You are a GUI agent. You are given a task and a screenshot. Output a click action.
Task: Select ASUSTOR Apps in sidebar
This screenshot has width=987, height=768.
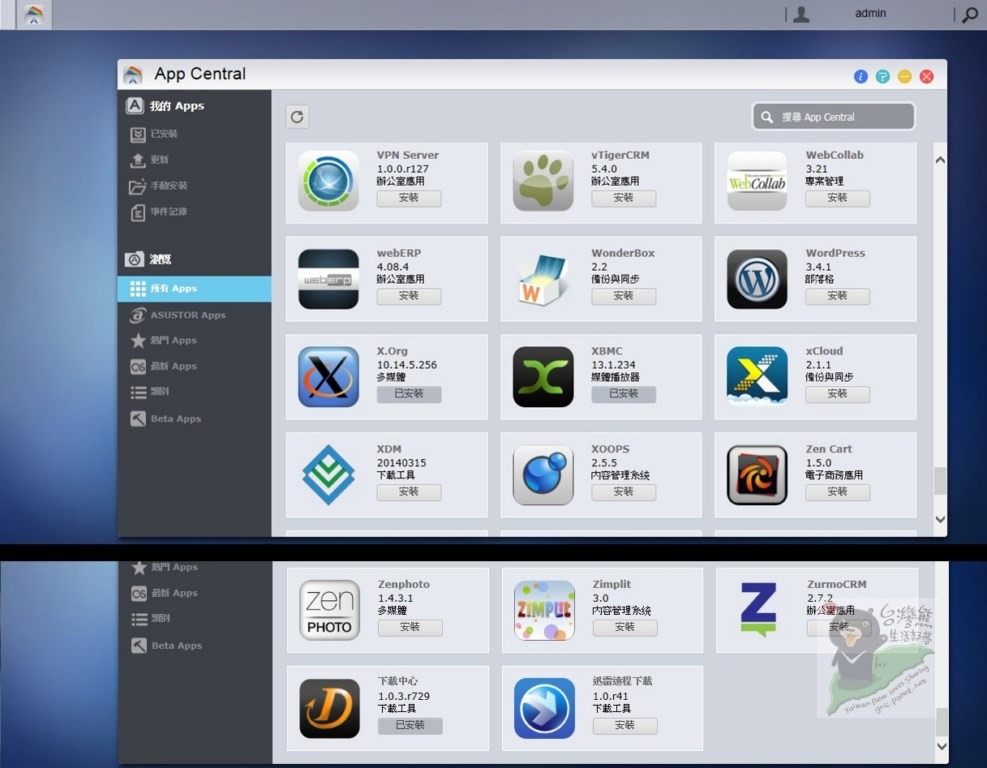[x=194, y=315]
